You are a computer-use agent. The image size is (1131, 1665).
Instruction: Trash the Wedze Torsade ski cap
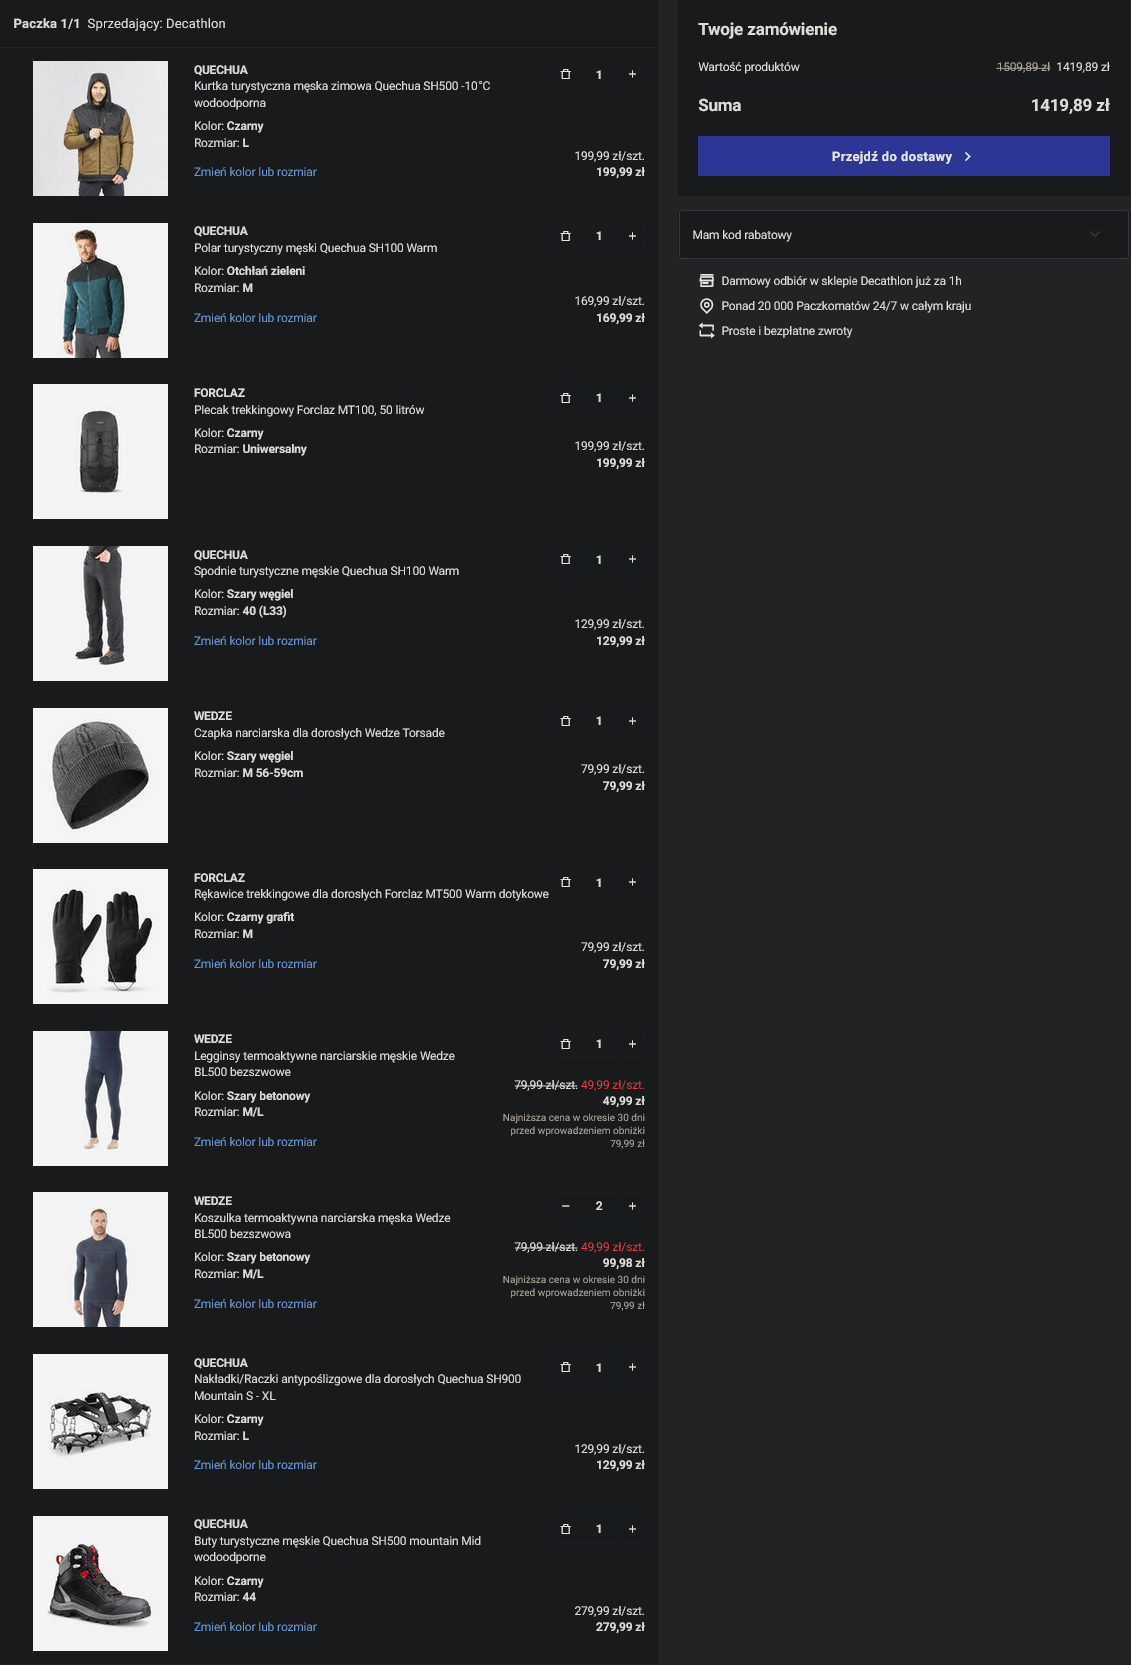click(566, 721)
